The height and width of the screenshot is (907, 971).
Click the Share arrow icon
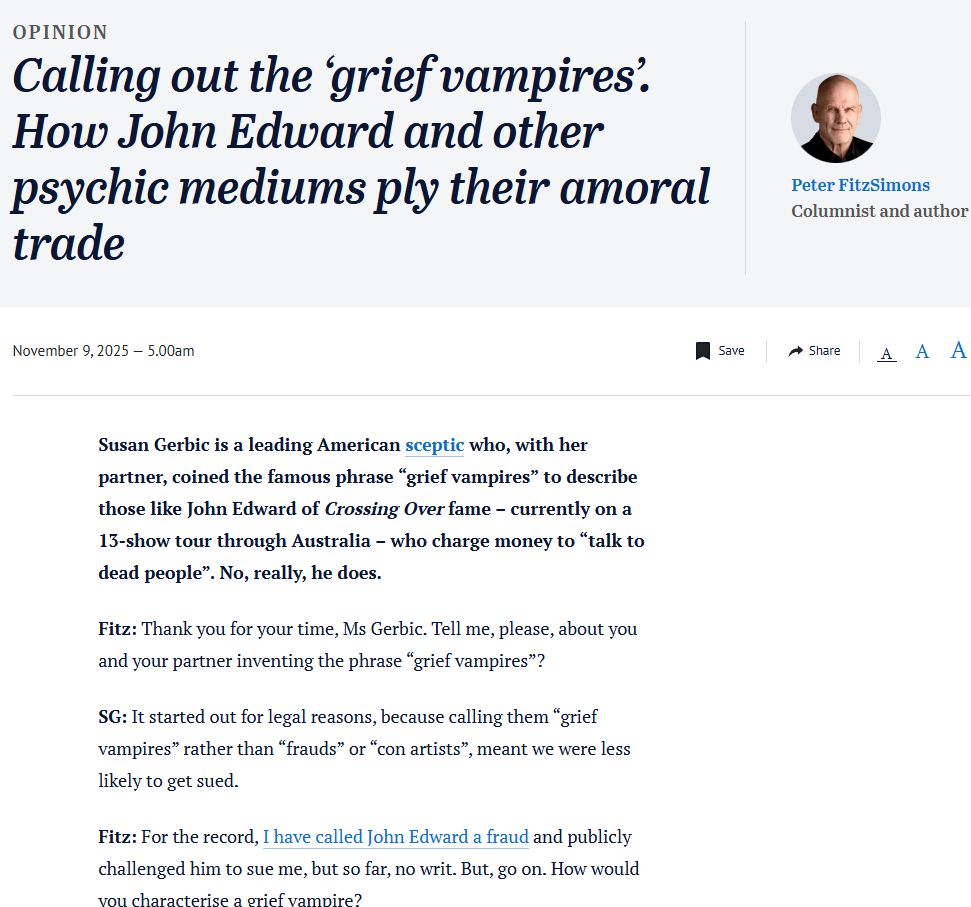click(x=795, y=351)
